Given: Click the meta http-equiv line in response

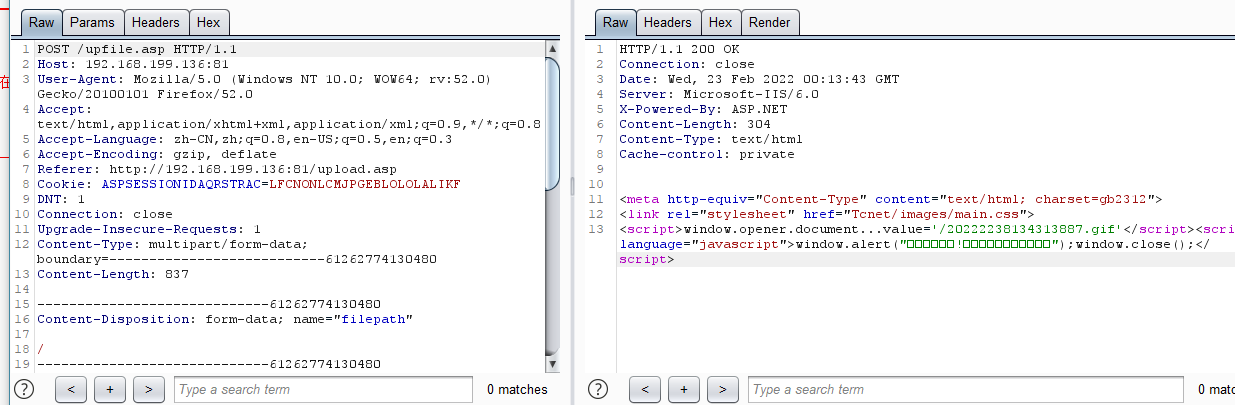Looking at the screenshot, I should 890,199.
